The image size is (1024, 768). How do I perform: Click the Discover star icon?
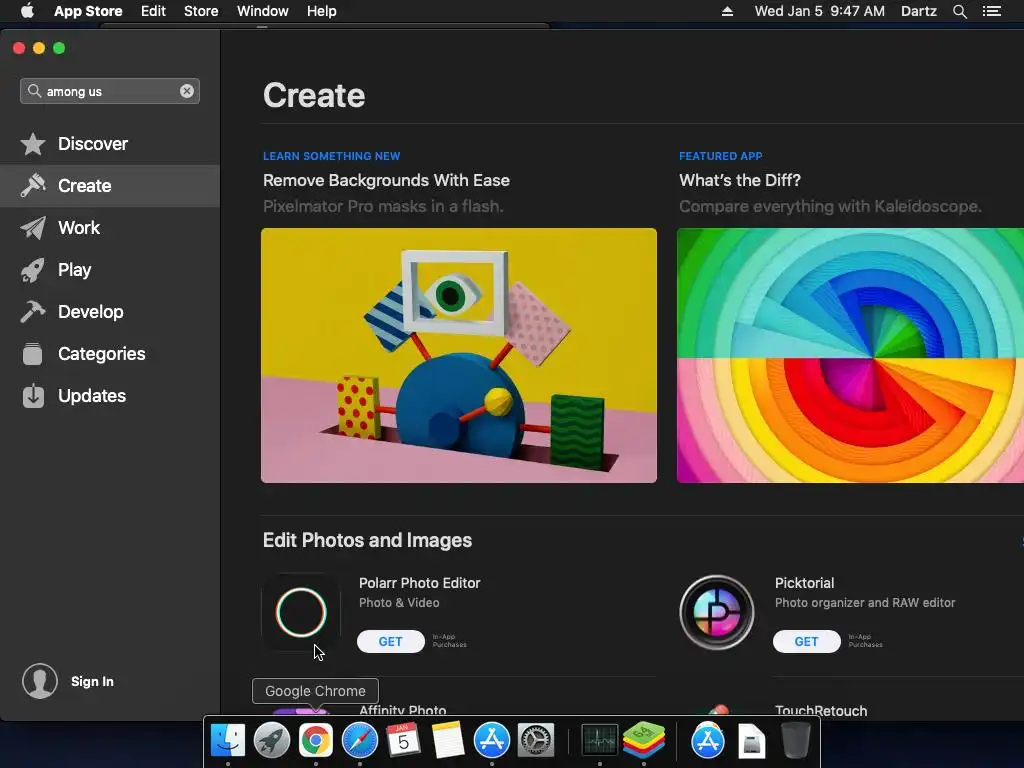(33, 144)
